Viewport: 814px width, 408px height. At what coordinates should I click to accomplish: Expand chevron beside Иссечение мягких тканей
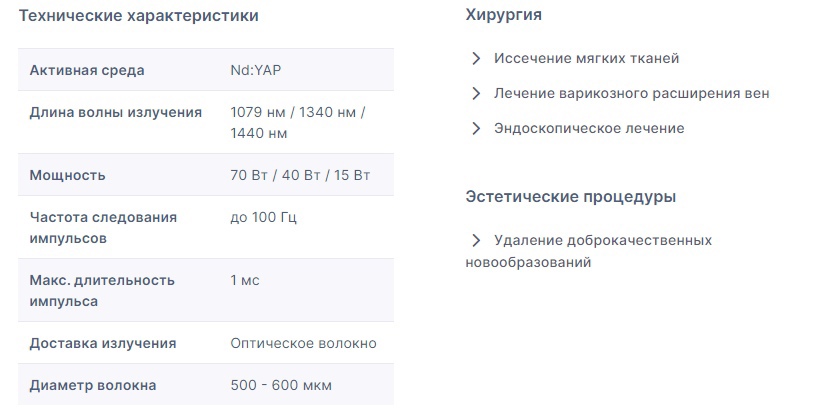(x=476, y=59)
